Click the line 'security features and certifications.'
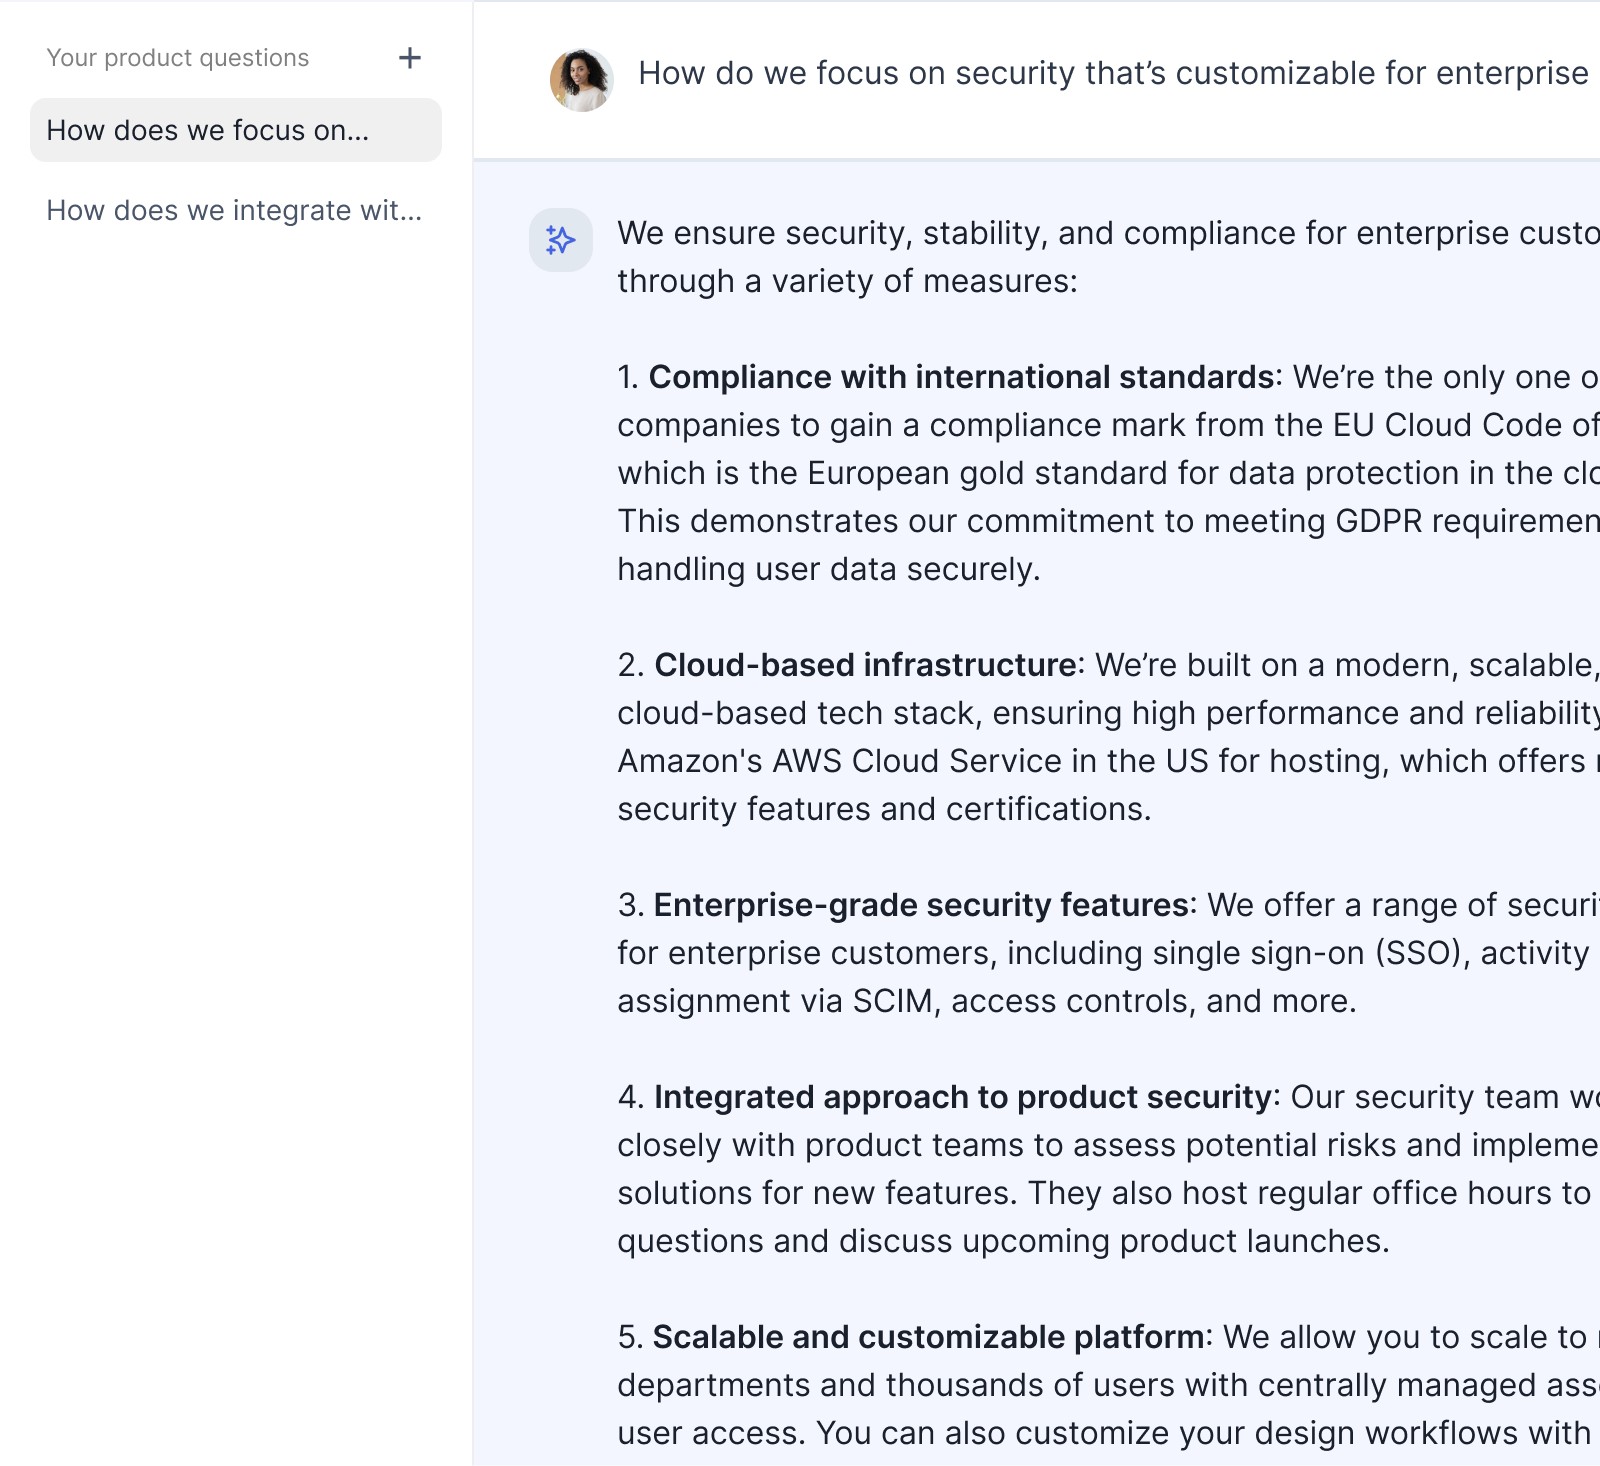Screen dimensions: 1600x1466 (x=884, y=809)
